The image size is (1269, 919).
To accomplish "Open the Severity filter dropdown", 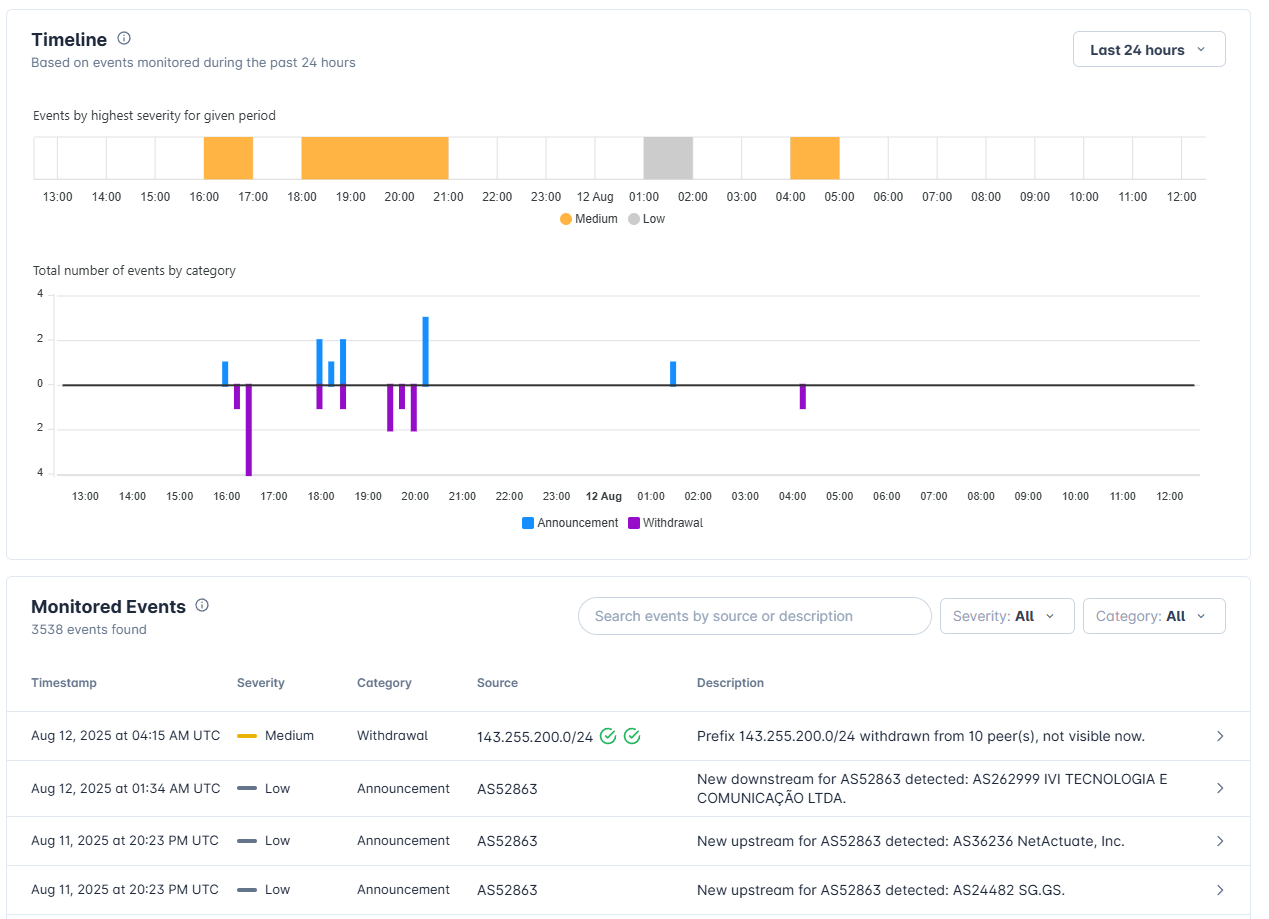I will 1007,616.
